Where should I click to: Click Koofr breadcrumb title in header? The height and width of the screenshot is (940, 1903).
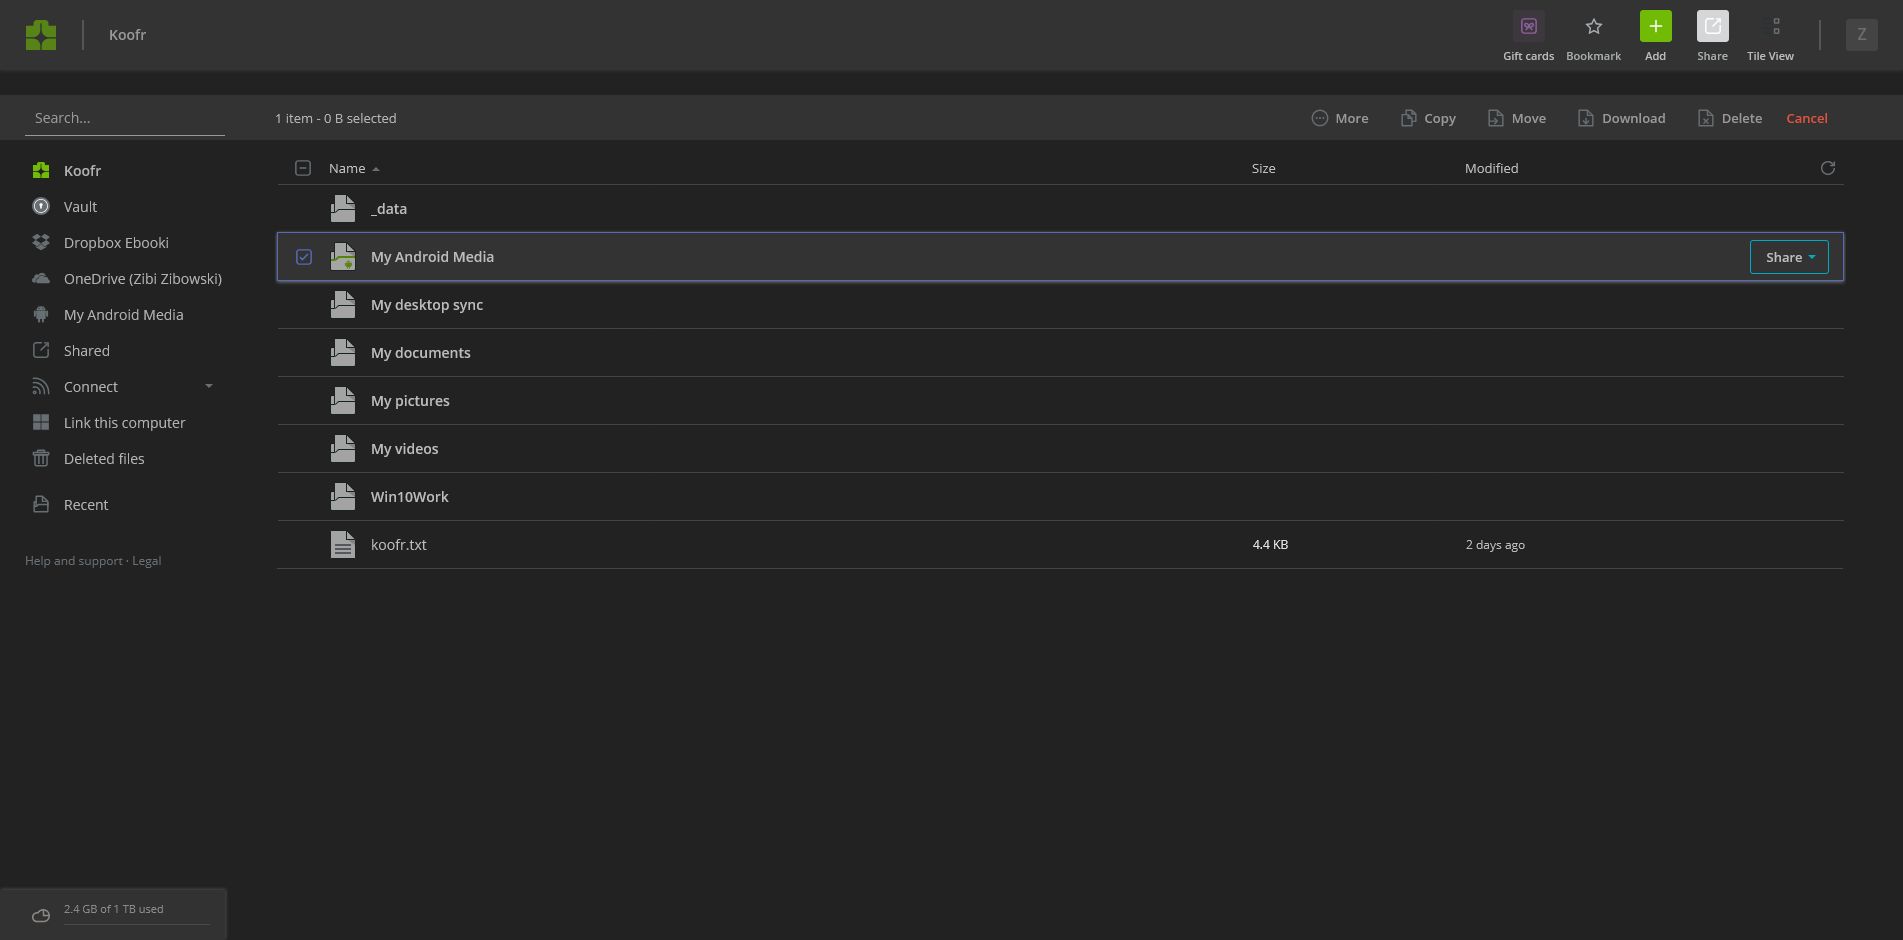(127, 34)
